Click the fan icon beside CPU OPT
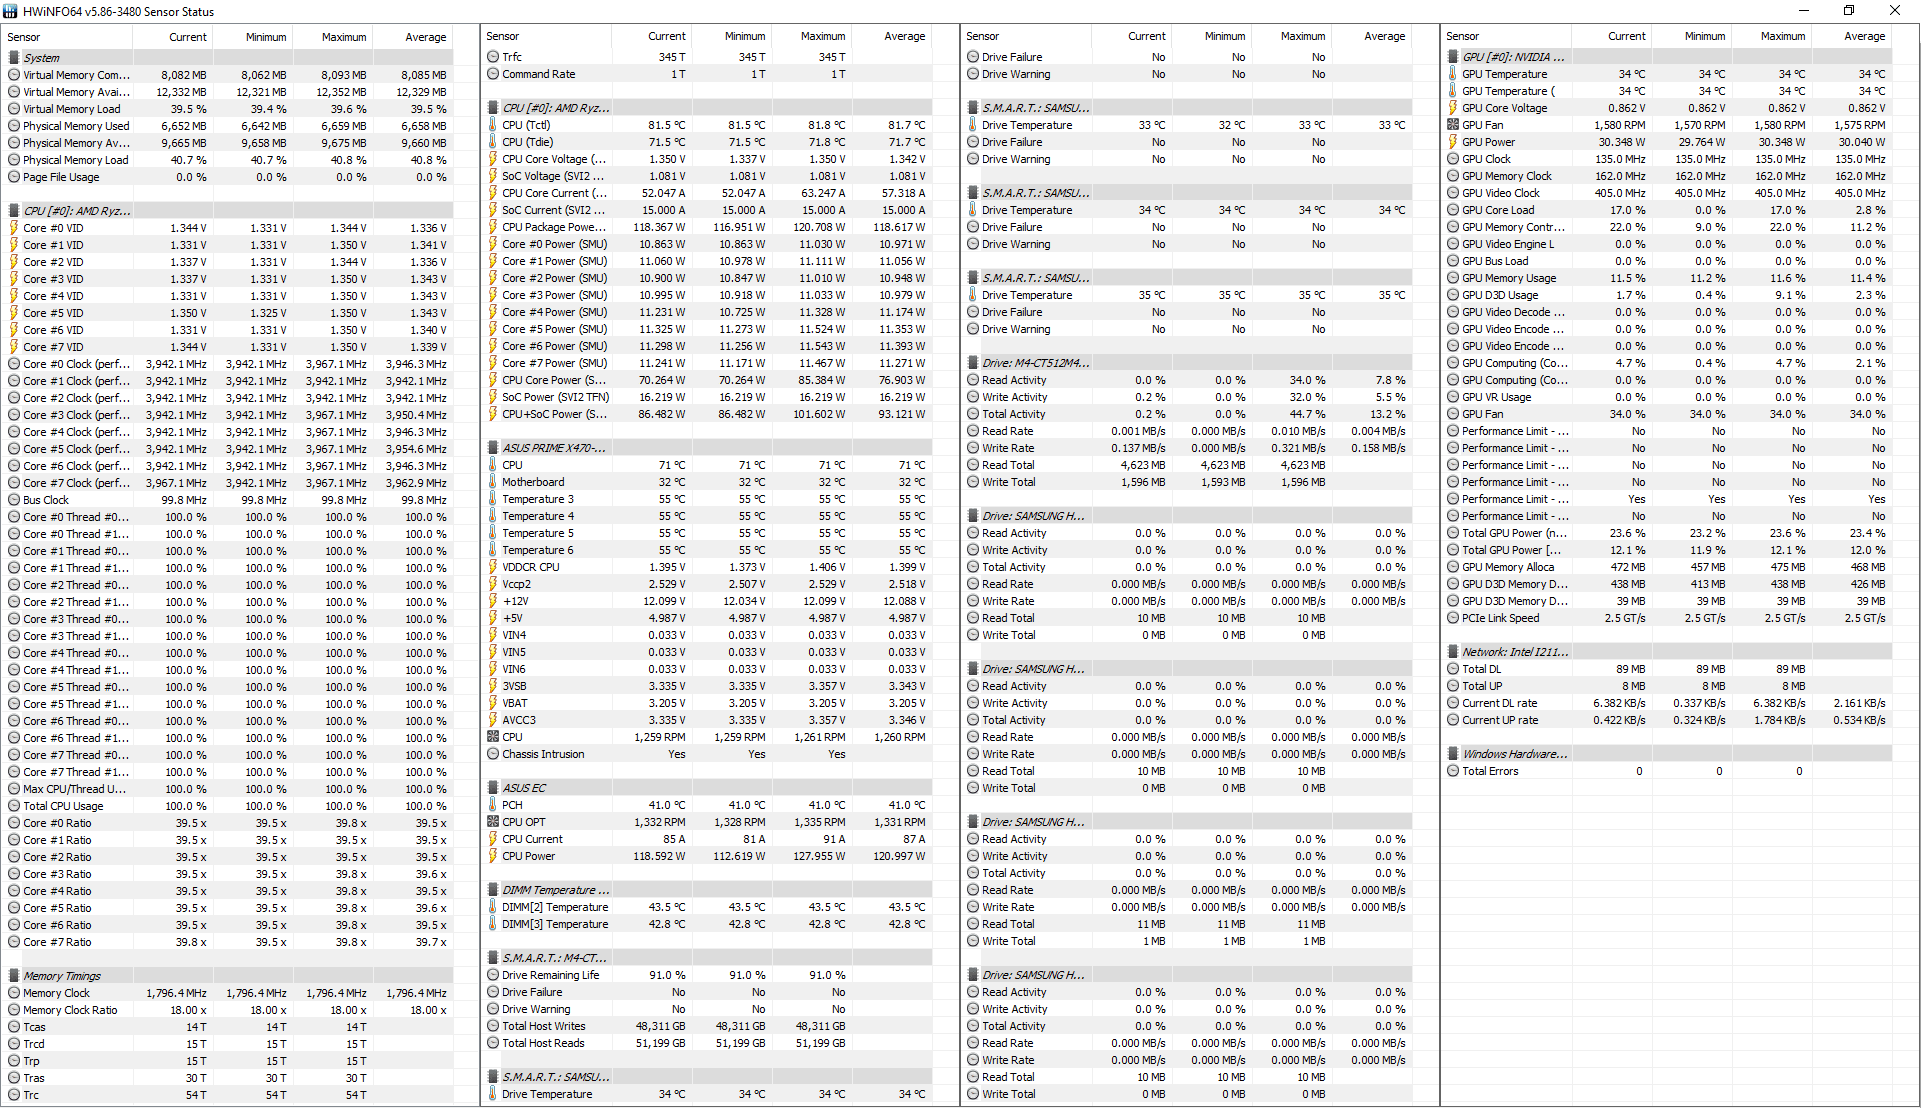This screenshot has width=1921, height=1108. coord(493,822)
